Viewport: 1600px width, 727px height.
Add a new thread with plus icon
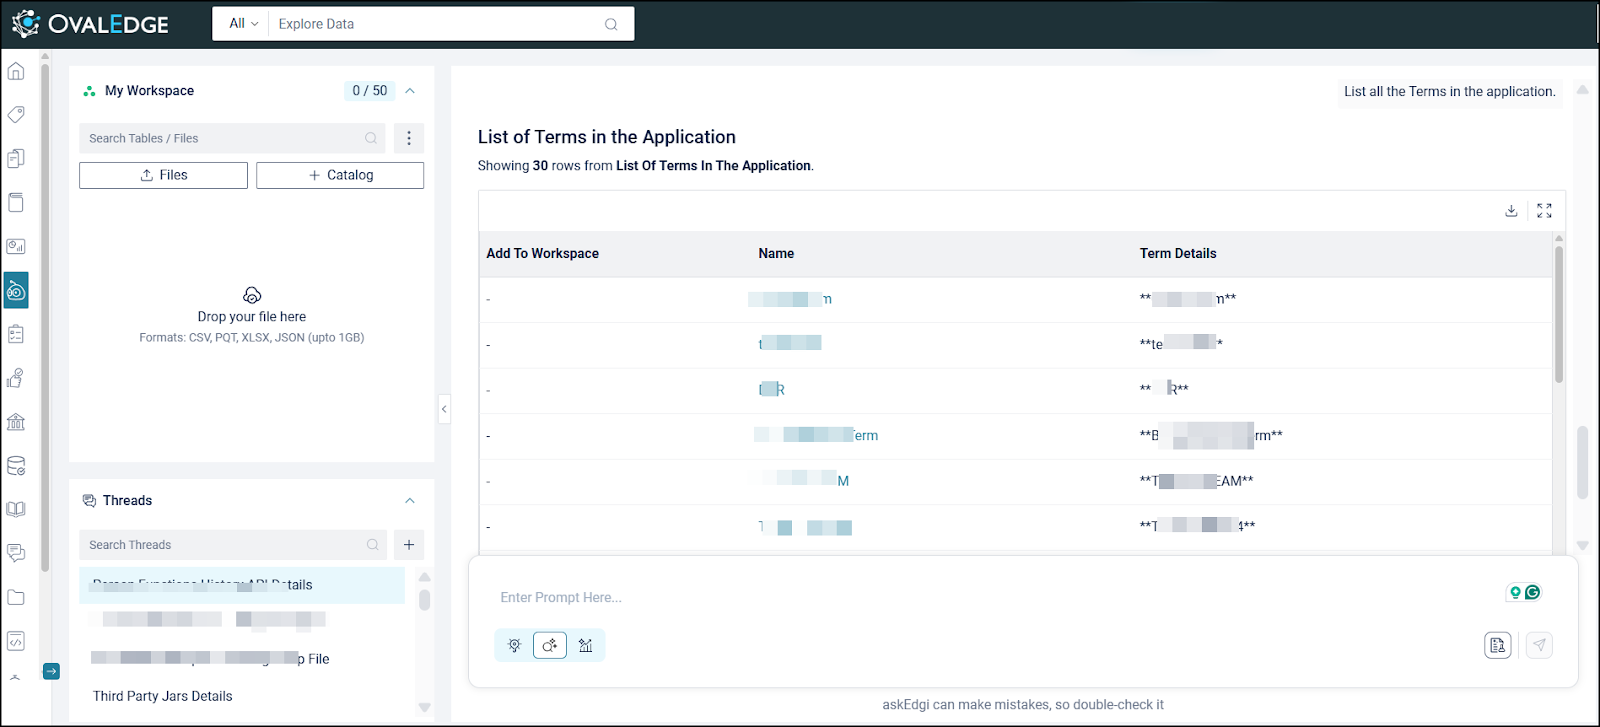pos(408,545)
